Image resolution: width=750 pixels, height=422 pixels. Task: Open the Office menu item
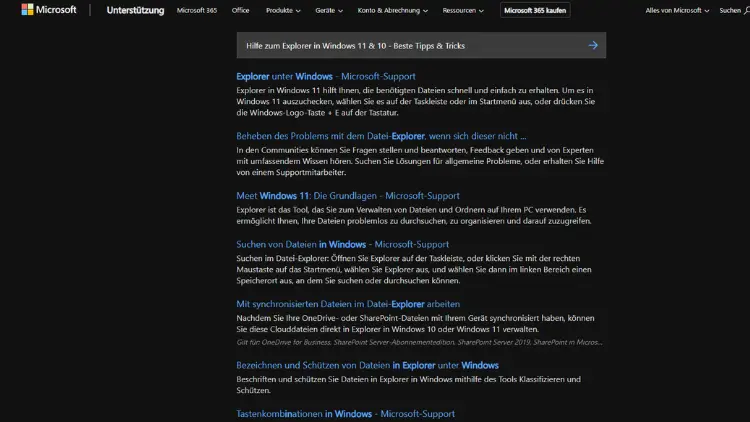240,10
